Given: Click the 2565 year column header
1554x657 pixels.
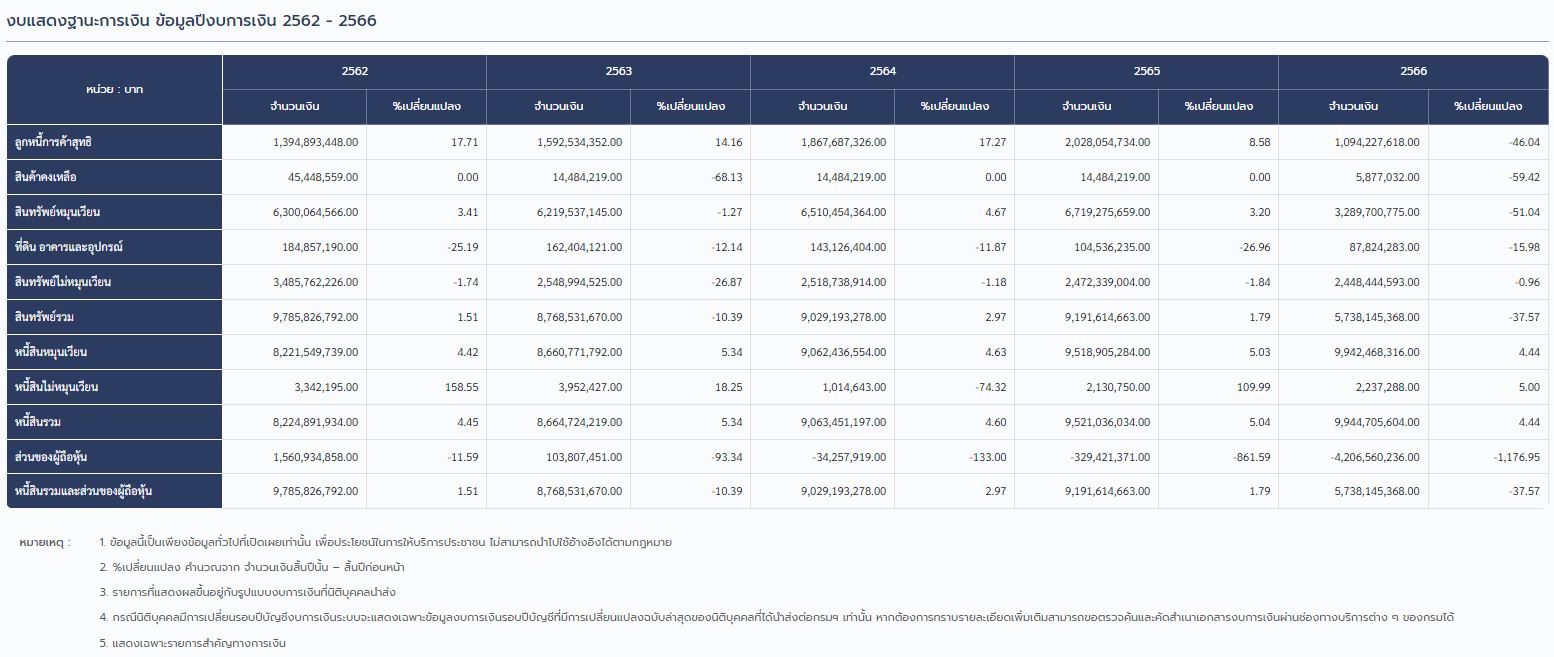Looking at the screenshot, I should pyautogui.click(x=1146, y=72).
